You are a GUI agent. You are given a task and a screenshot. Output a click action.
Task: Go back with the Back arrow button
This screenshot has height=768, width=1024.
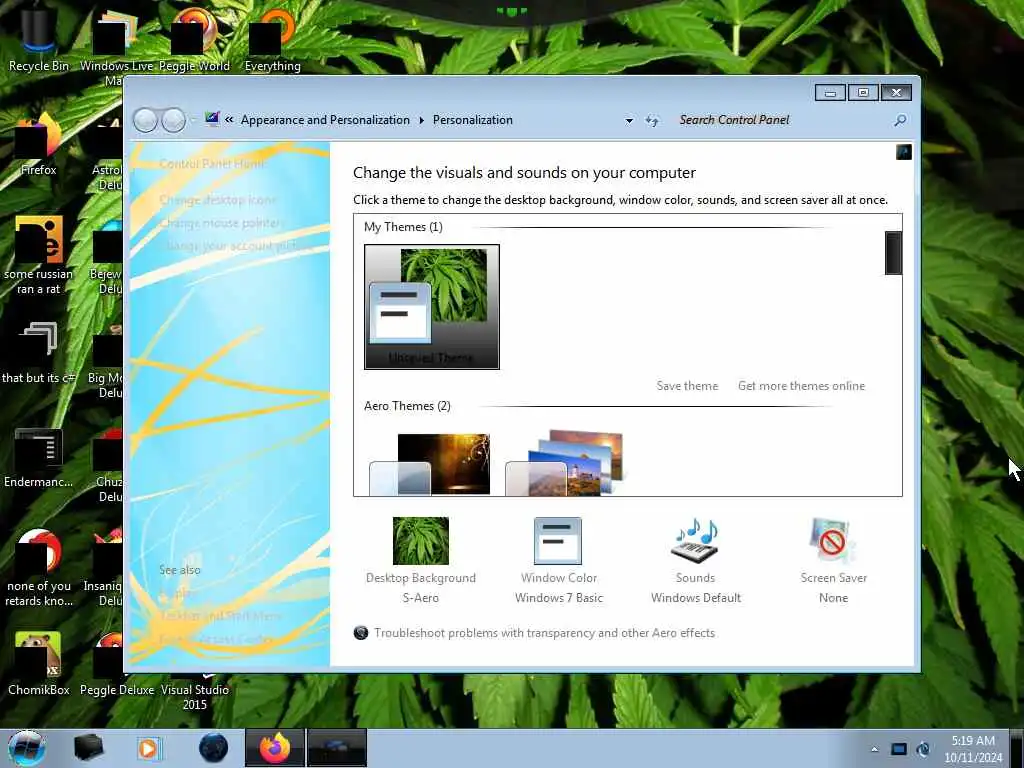pos(145,120)
